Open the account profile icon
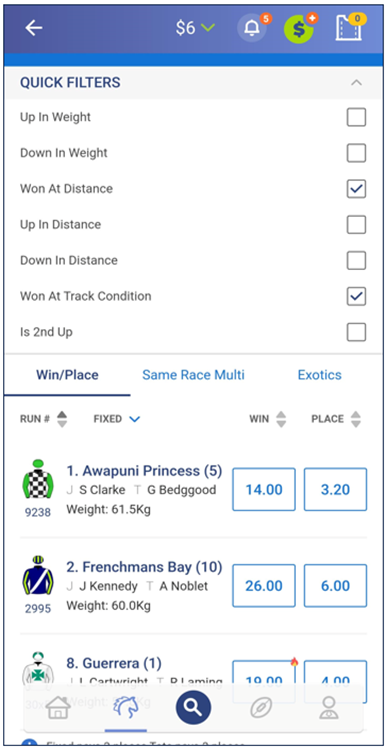Screen dimensions: 386x747 [x=329, y=707]
